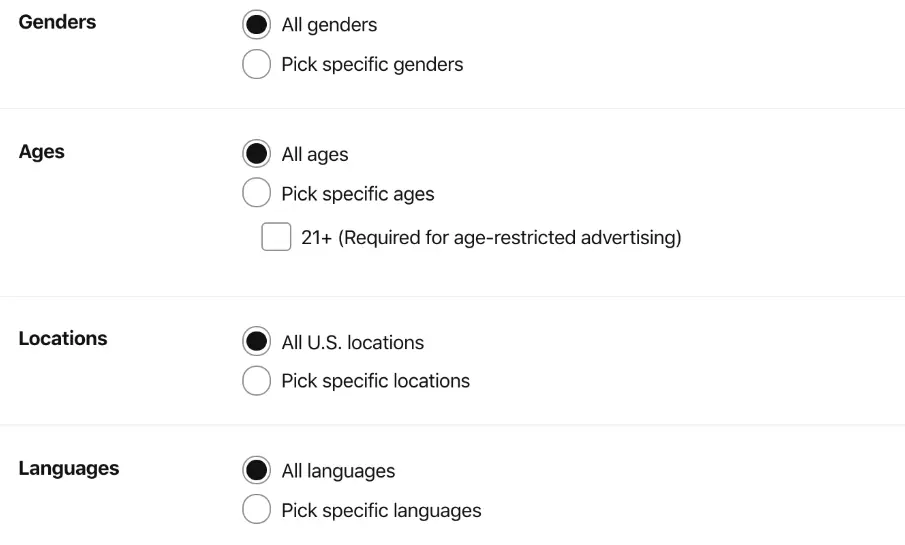The height and width of the screenshot is (545, 905).
Task: Click the "Required for age-restricted advertising" text
Action: tap(510, 238)
